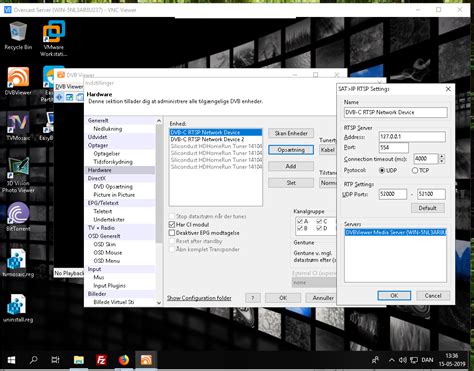This screenshot has width=474, height=371.
Task: Enable Deaktiver EPG modtagelse checkbox
Action: point(172,233)
